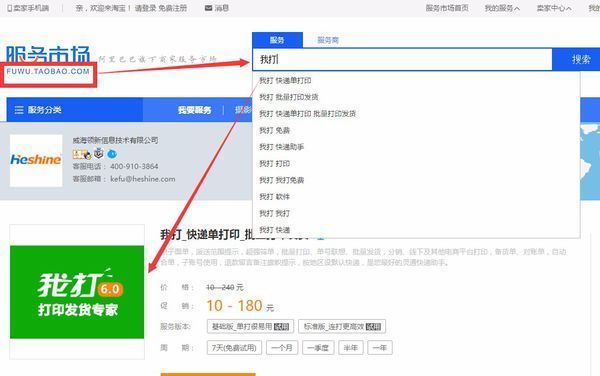Switch to the 服务商 search tab
The image size is (600, 376).
[328, 40]
